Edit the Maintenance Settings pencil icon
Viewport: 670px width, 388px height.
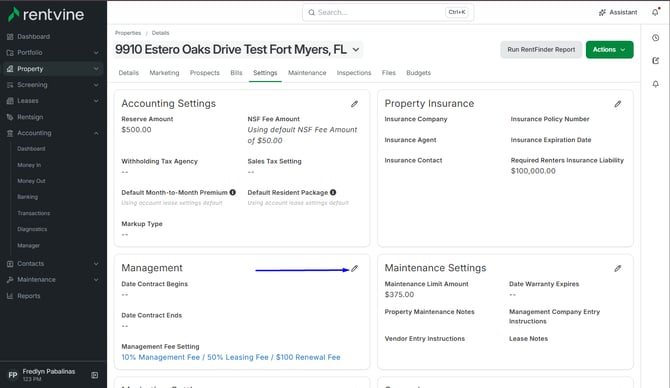[617, 268]
